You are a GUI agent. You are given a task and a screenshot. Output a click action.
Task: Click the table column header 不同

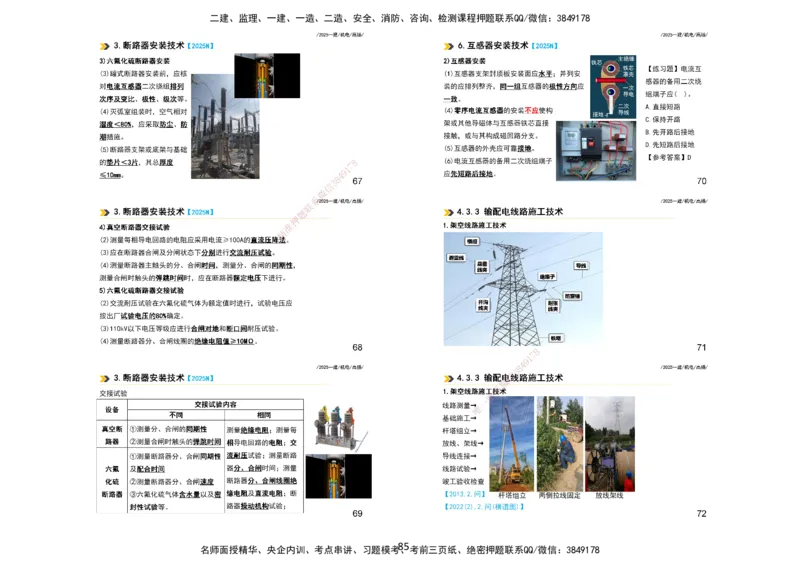(176, 415)
